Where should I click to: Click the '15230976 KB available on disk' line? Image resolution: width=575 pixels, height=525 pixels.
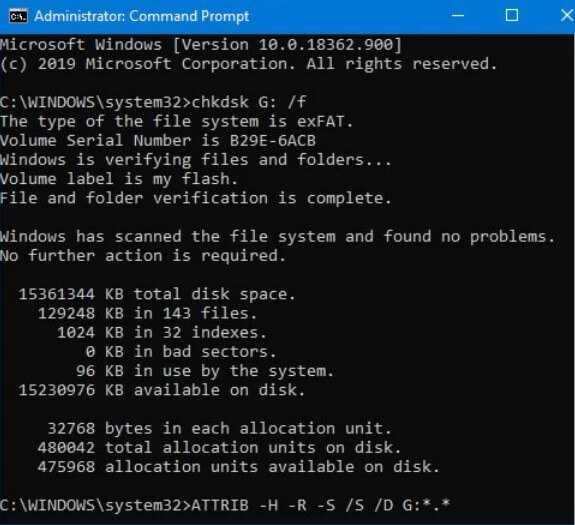[x=162, y=390]
